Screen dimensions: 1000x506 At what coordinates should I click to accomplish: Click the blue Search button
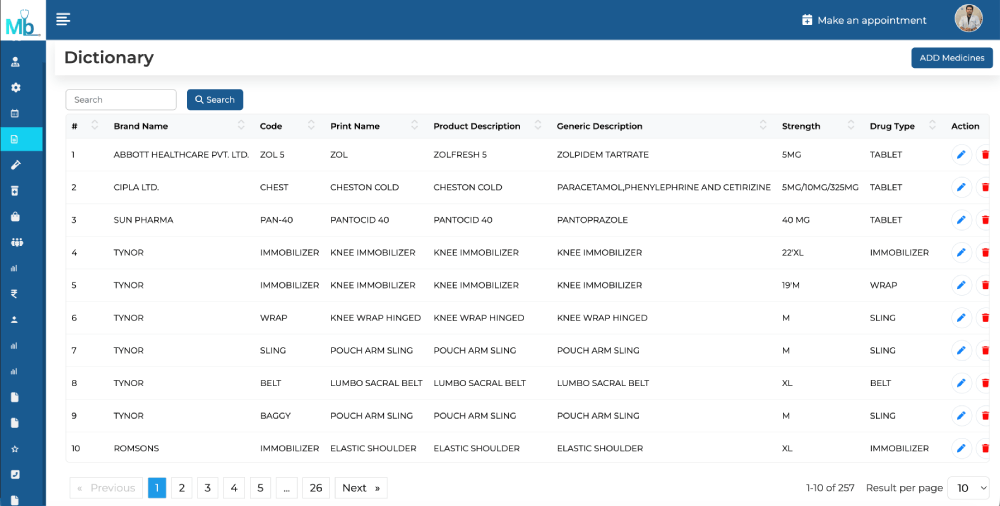click(215, 100)
